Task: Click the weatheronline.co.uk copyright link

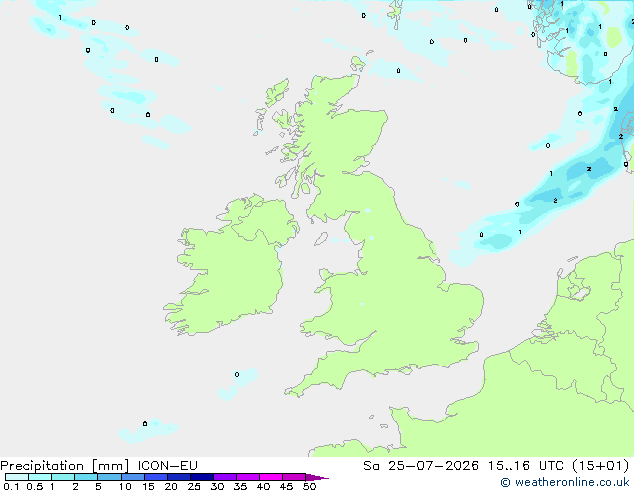Action: 565,482
